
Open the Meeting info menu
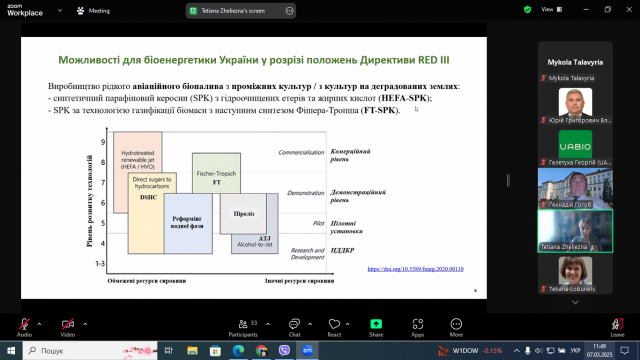click(x=93, y=11)
